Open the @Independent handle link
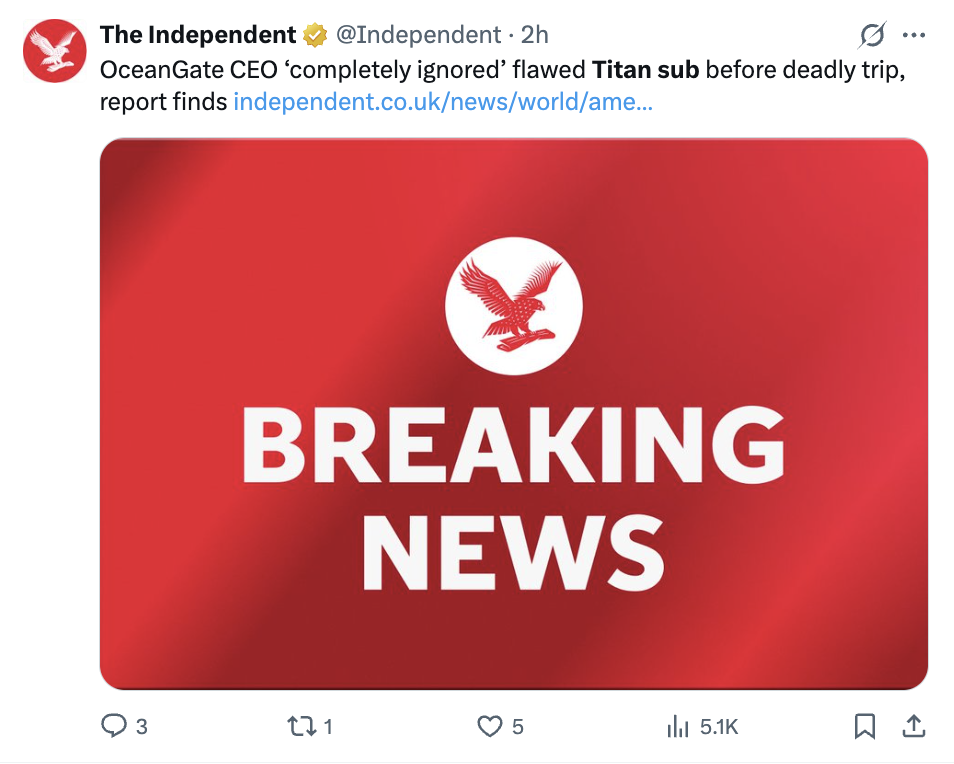This screenshot has width=954, height=764. (417, 35)
